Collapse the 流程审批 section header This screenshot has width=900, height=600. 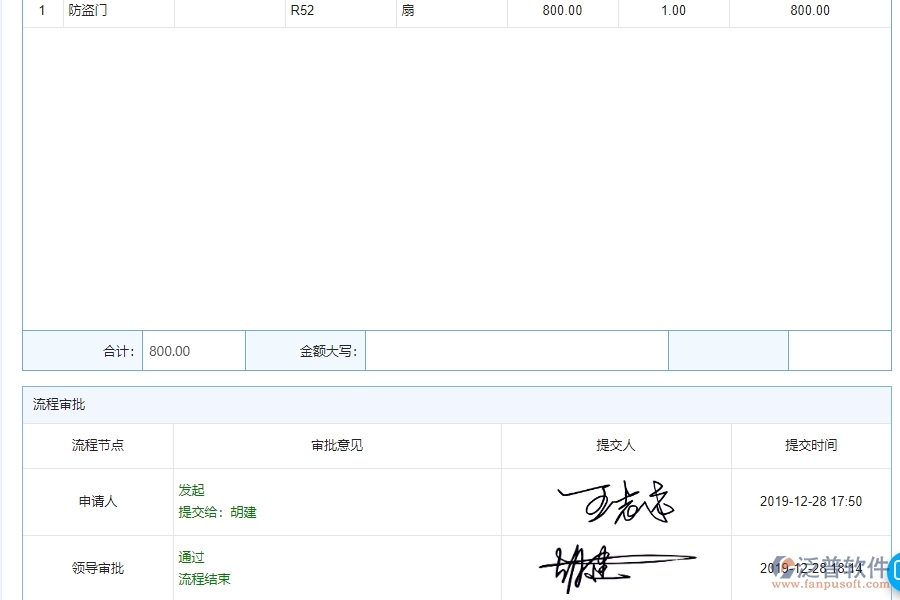coord(57,403)
